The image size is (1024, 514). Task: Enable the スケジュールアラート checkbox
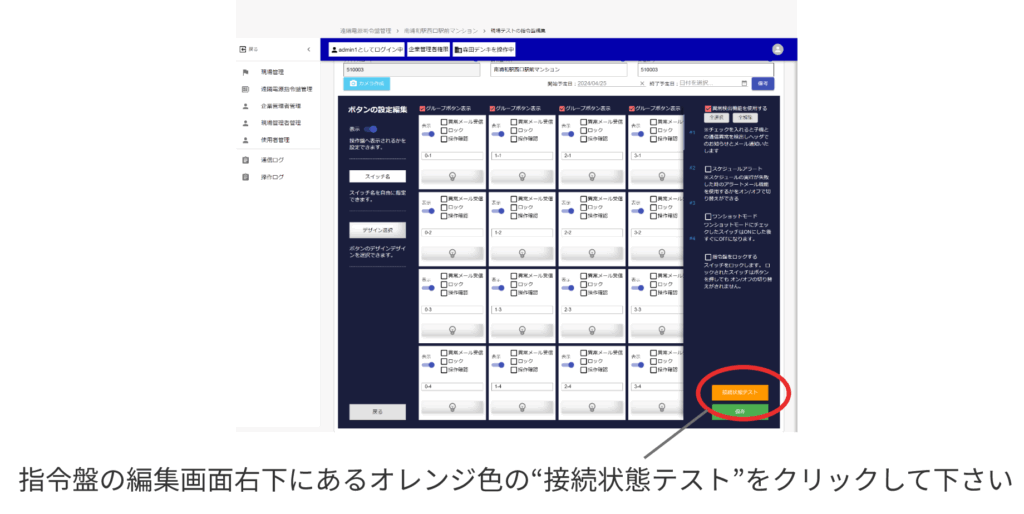(708, 169)
